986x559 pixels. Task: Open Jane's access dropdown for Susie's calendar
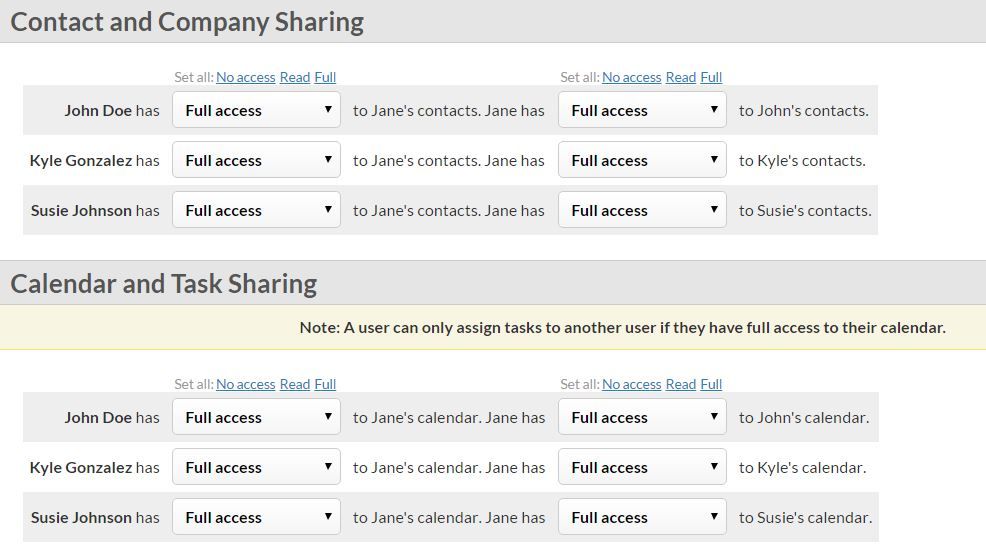point(642,517)
